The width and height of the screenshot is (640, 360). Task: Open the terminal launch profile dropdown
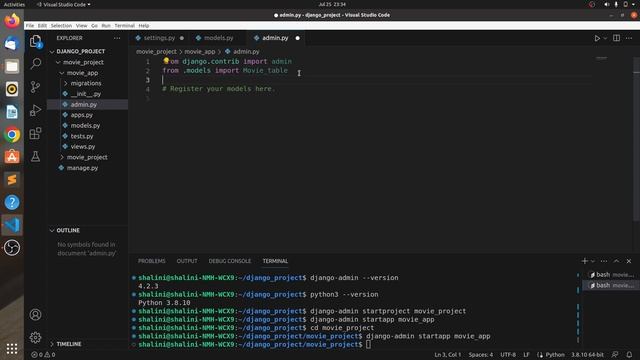pos(593,261)
